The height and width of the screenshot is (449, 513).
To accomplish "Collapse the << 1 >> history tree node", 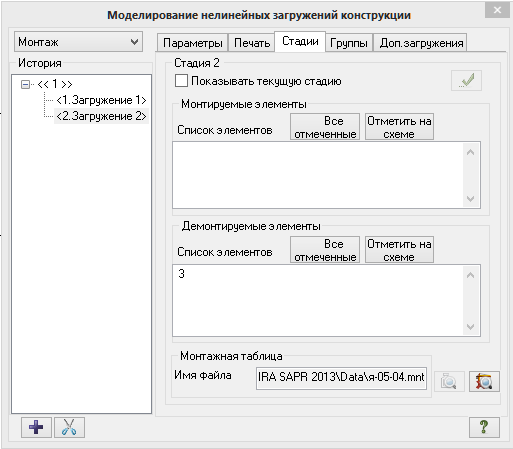I will click(x=25, y=84).
